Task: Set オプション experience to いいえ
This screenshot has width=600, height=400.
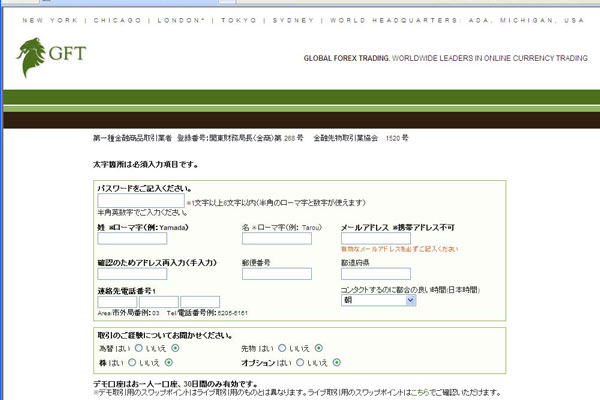Action: pos(337,362)
